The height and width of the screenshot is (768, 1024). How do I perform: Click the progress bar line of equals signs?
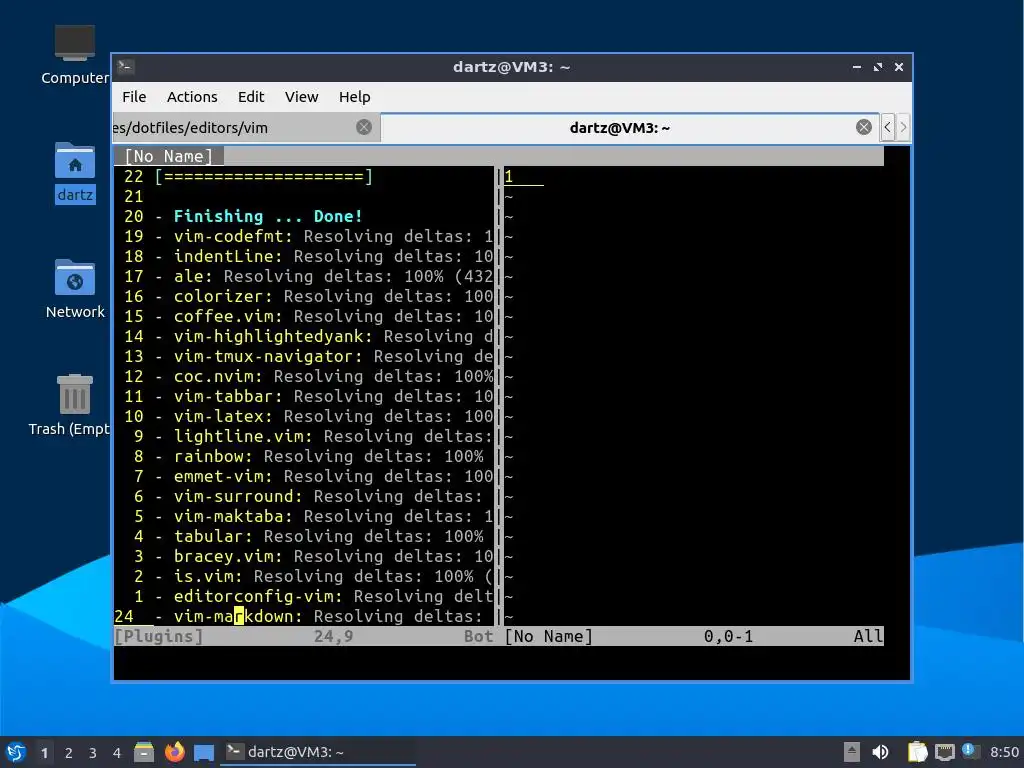tap(264, 176)
